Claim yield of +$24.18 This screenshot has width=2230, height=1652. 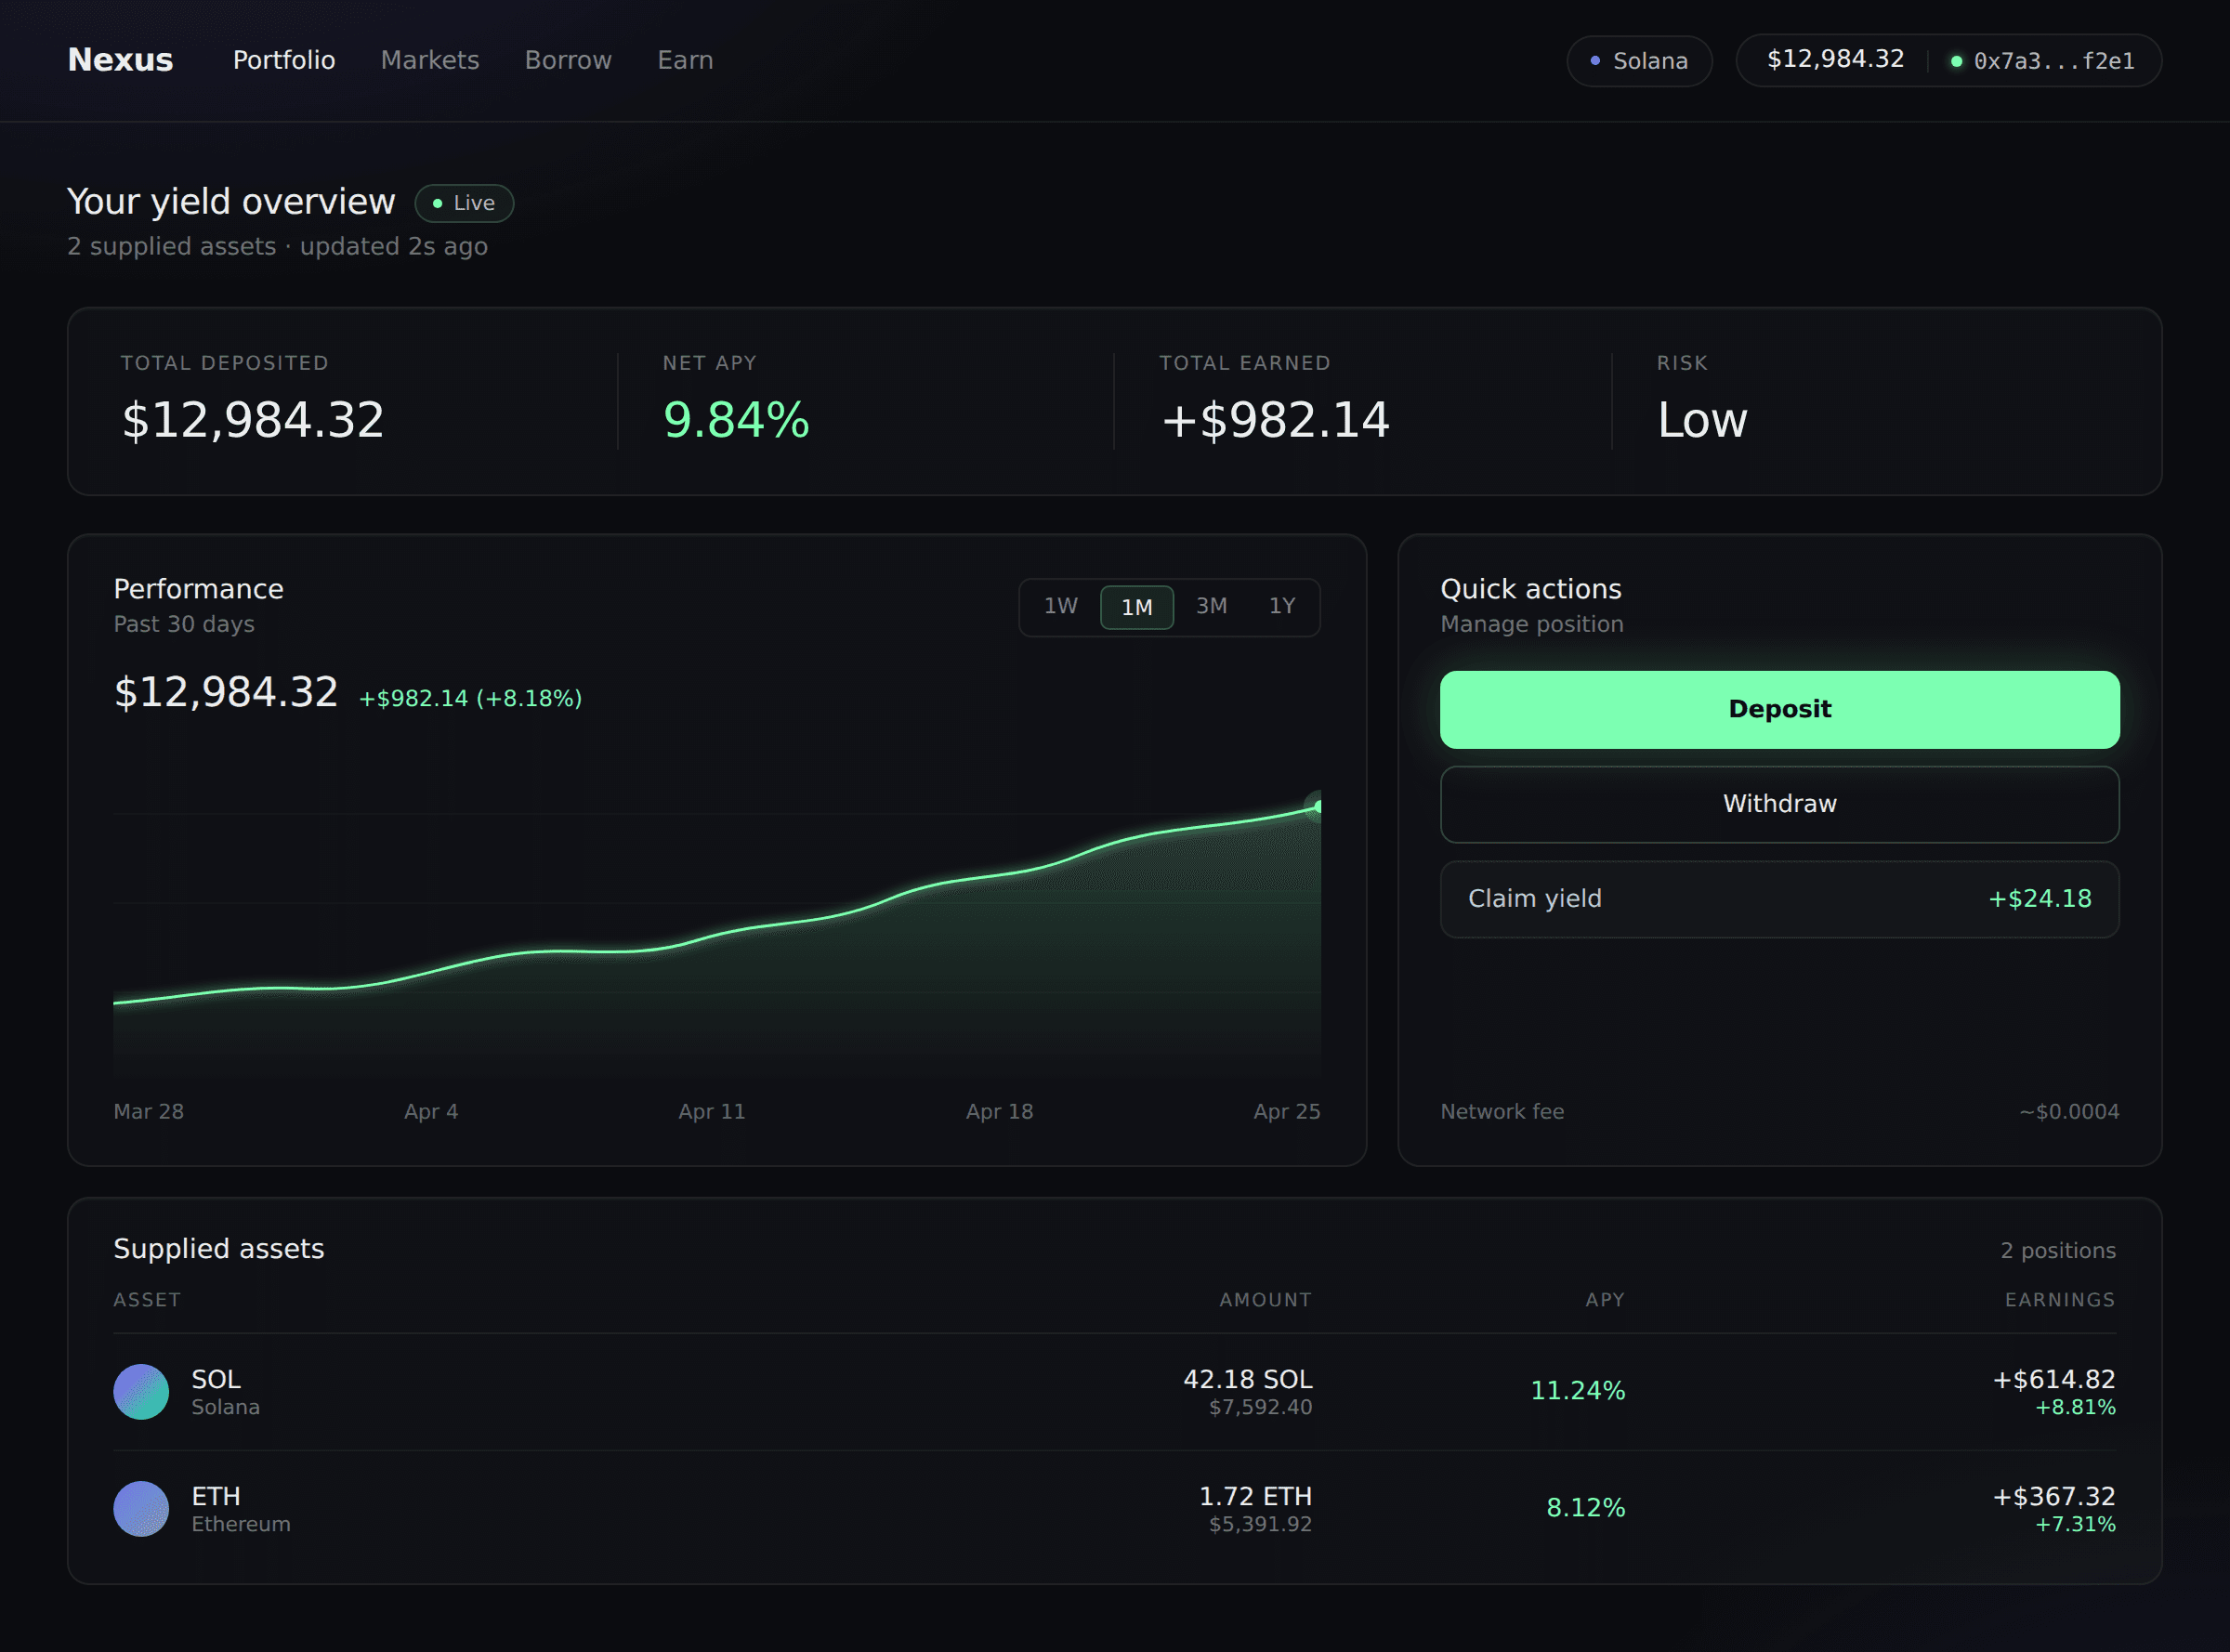[1779, 899]
